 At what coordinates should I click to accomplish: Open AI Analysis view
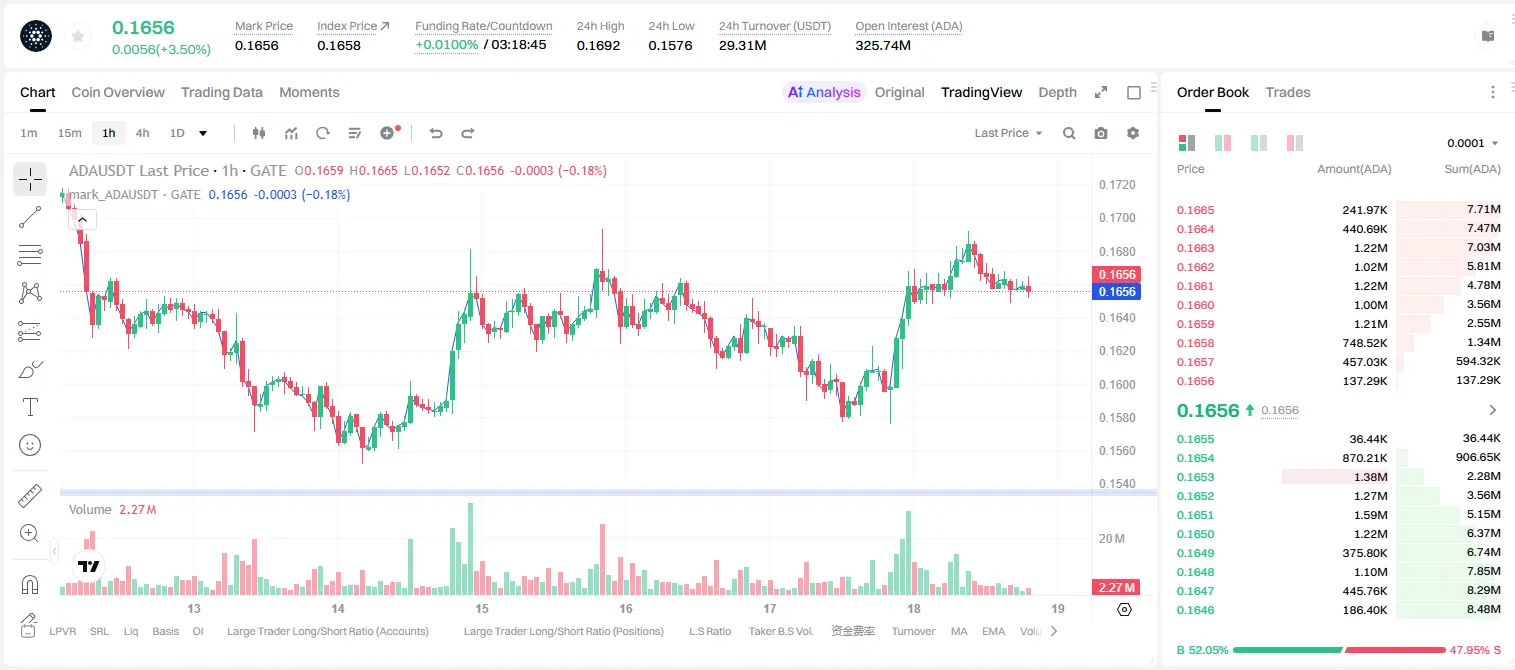pyautogui.click(x=824, y=92)
